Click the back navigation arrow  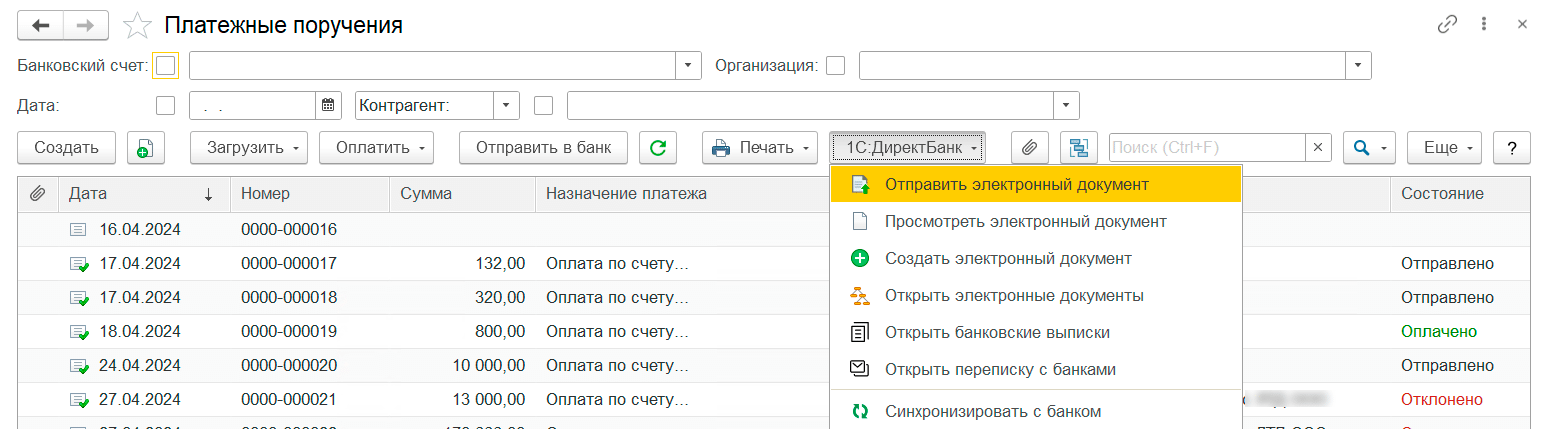[x=41, y=25]
